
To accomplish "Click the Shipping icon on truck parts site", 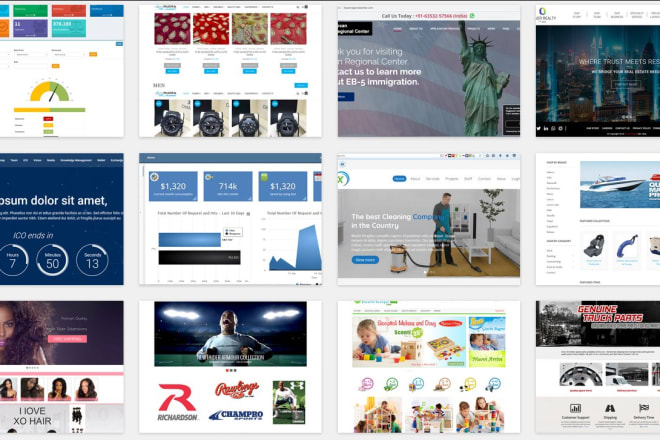I will [610, 408].
